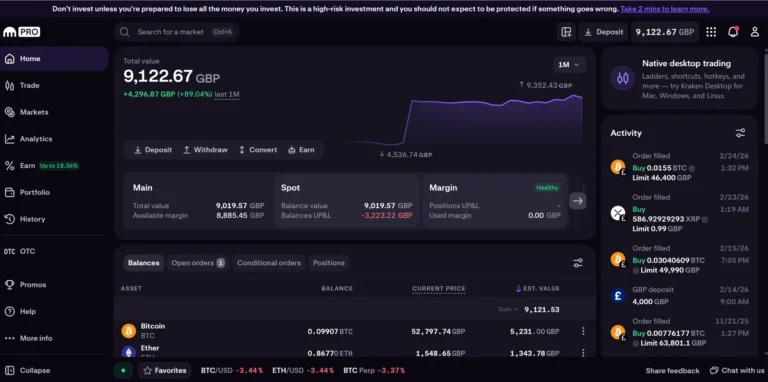Open the Trade sidebar item

click(54, 86)
